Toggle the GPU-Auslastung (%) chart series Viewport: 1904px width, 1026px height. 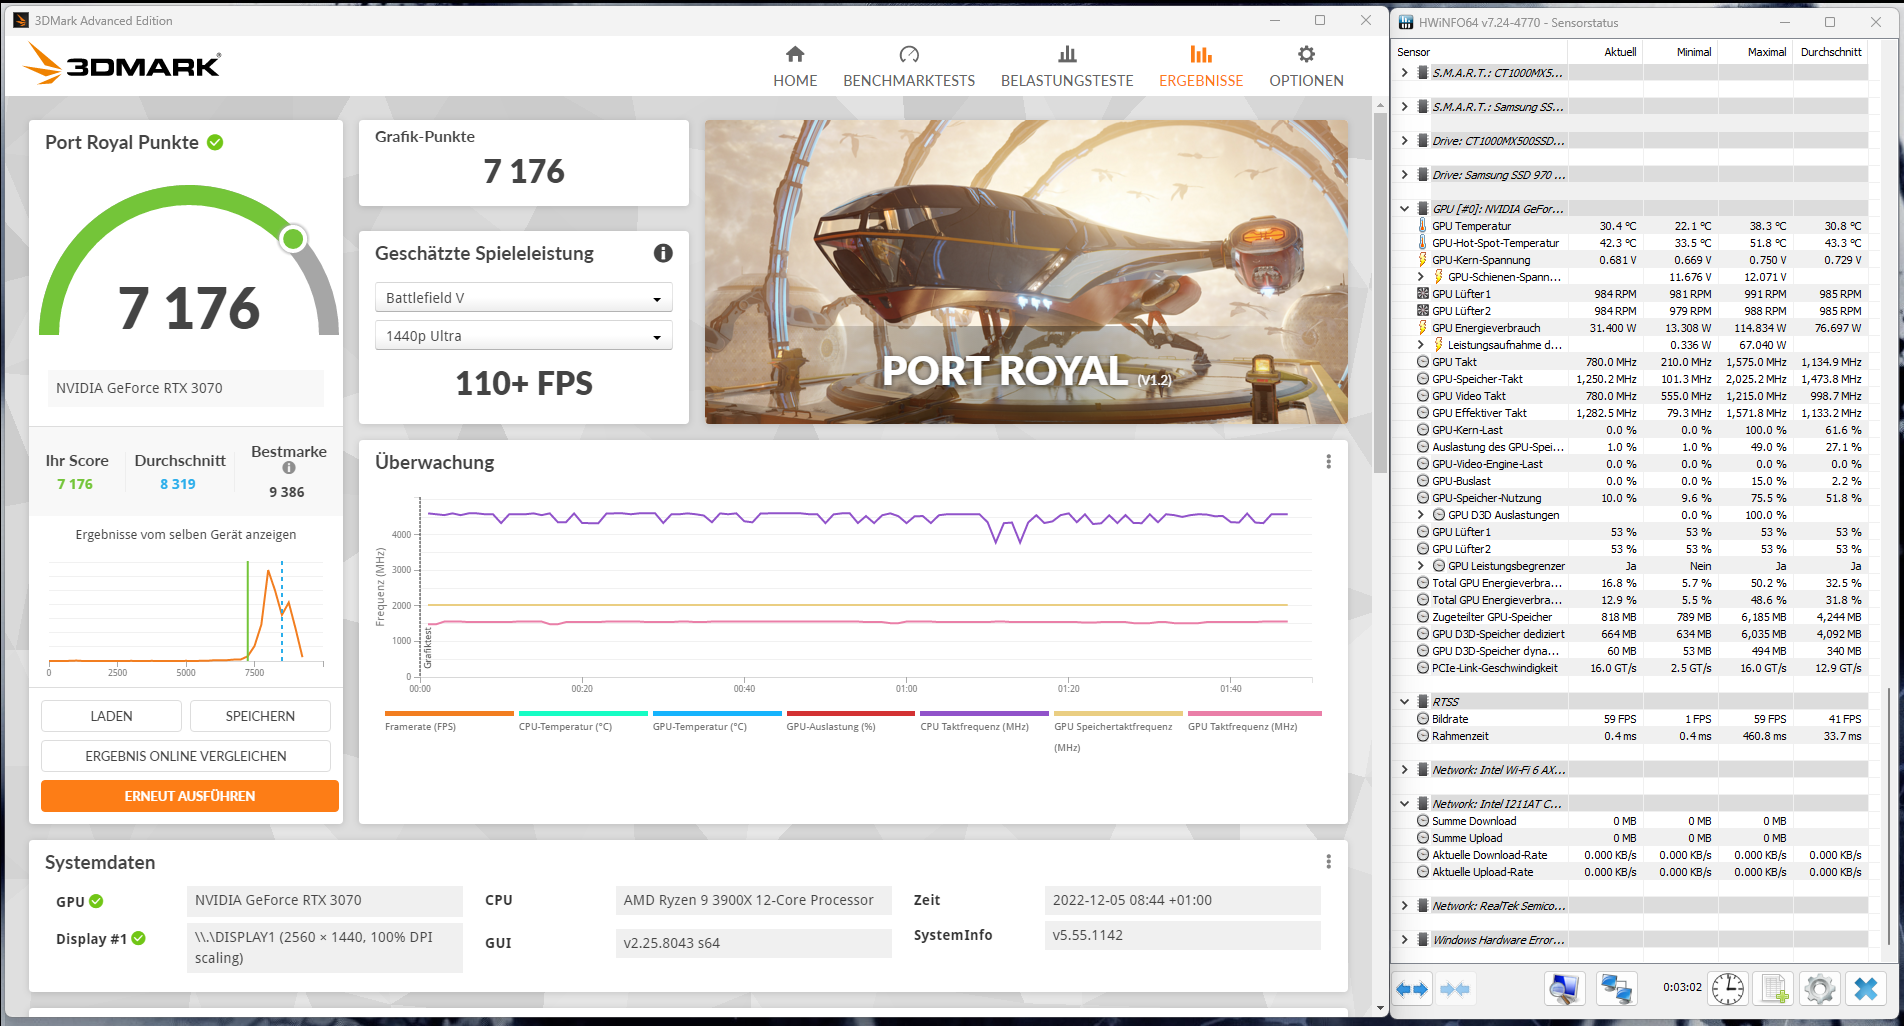pos(851,721)
